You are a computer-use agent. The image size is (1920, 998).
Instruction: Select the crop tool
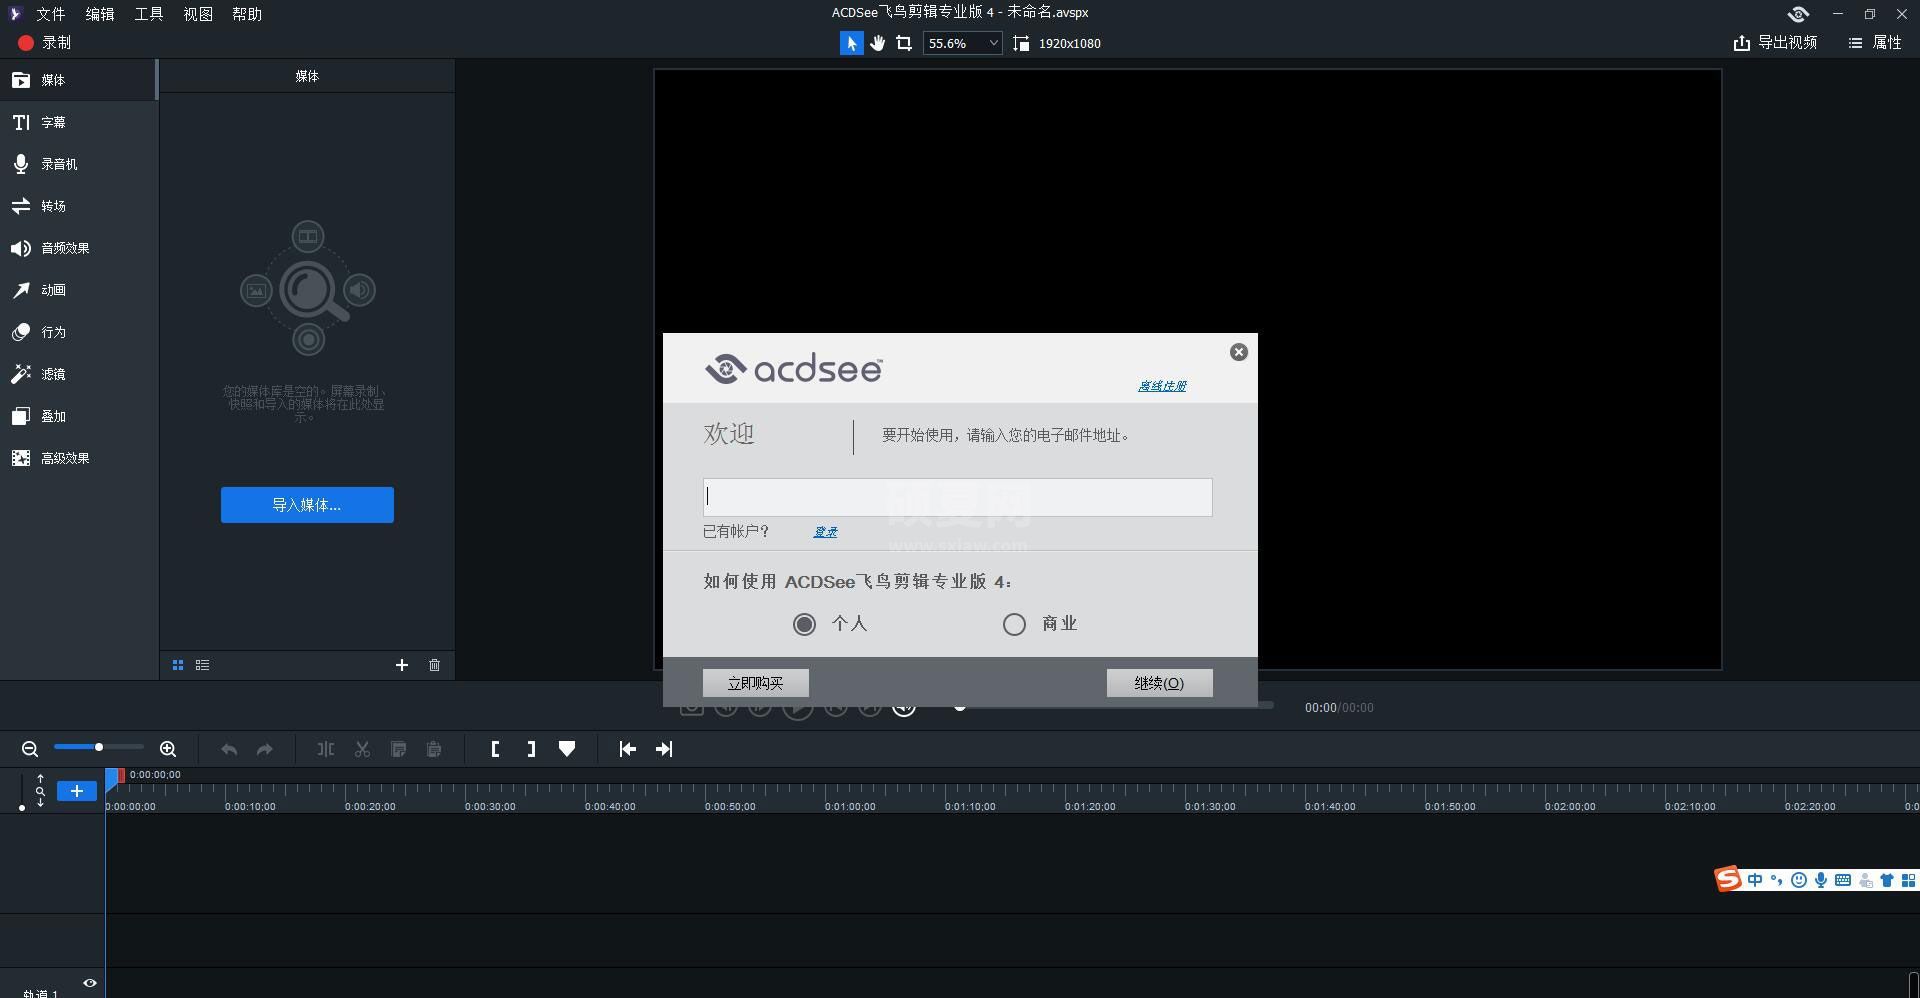point(904,43)
